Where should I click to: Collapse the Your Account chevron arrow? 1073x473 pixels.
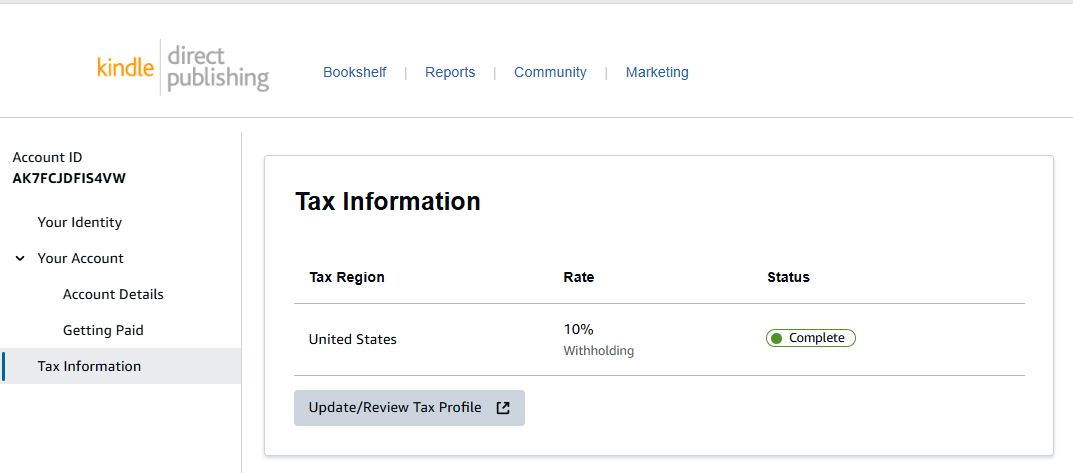pos(20,258)
